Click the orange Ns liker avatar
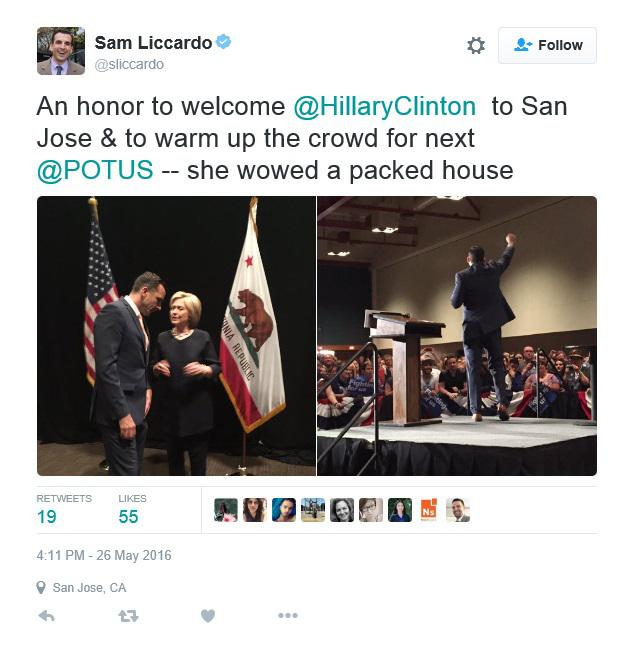This screenshot has height=657, width=629. (x=429, y=510)
